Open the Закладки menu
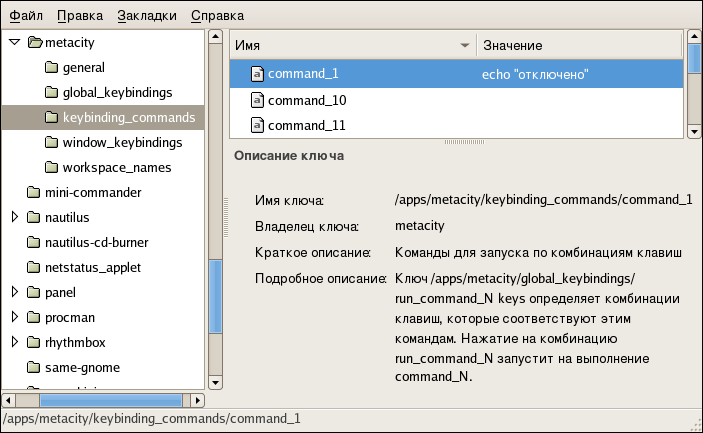The image size is (703, 433). (147, 16)
